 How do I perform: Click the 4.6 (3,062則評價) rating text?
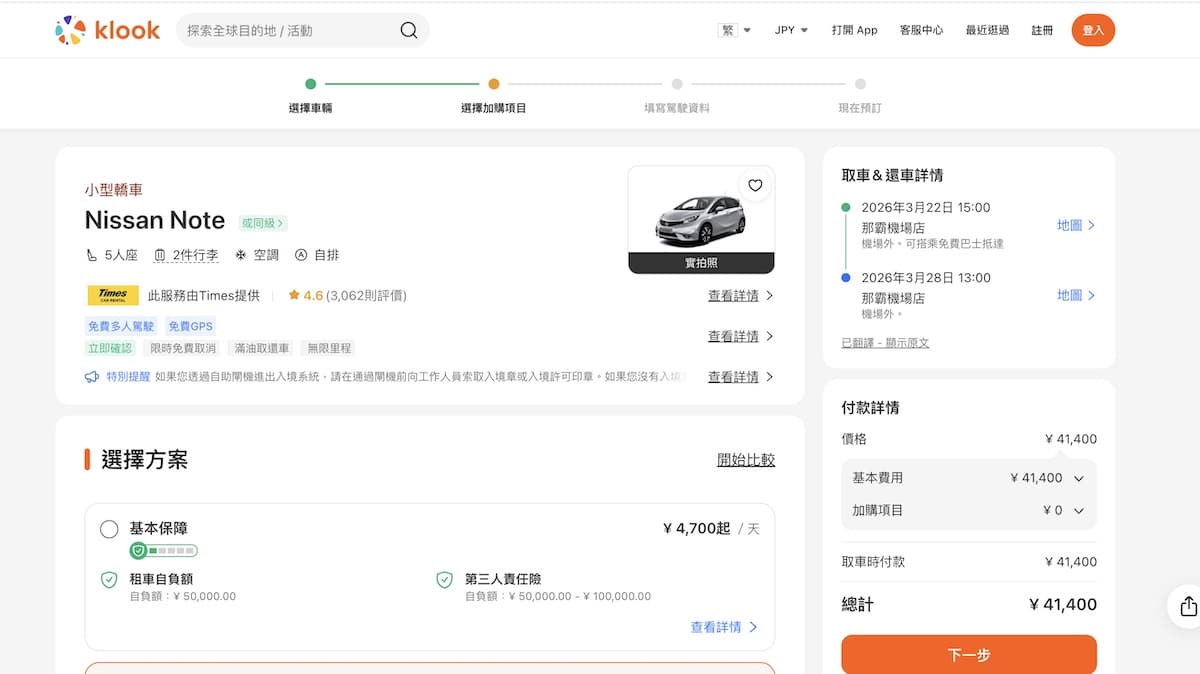point(355,295)
